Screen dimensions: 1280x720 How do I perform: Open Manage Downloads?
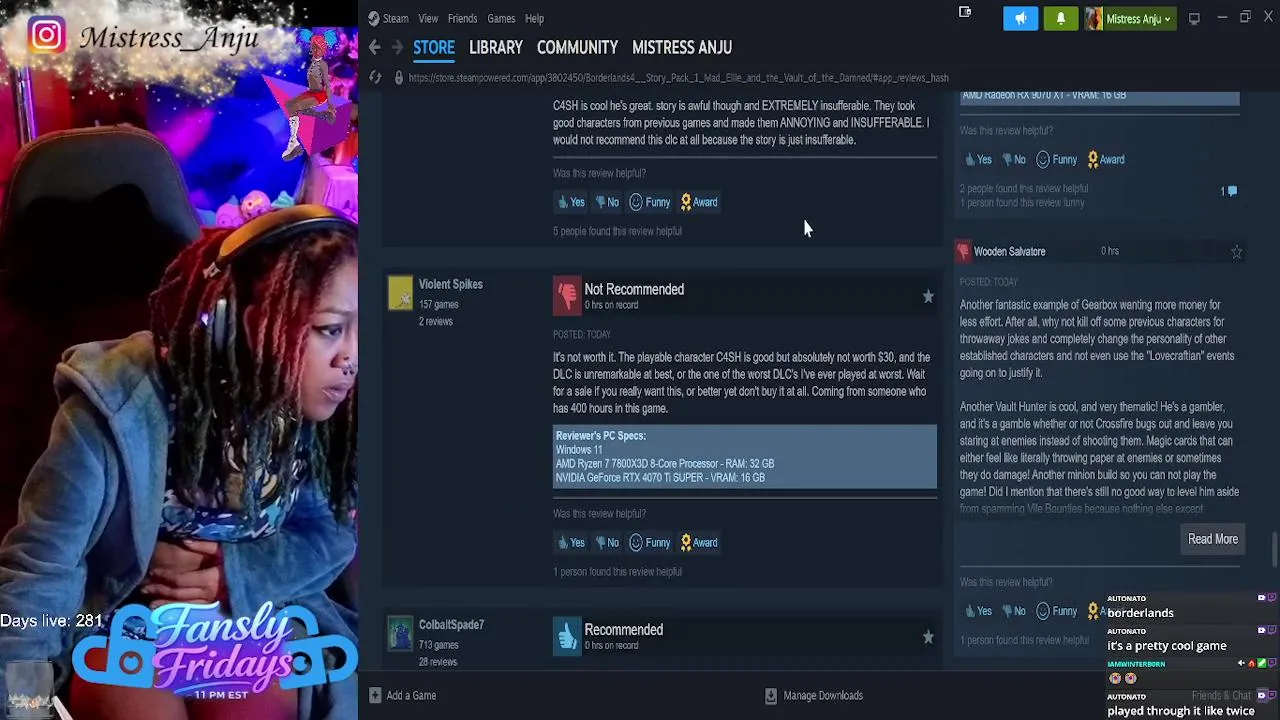click(813, 695)
